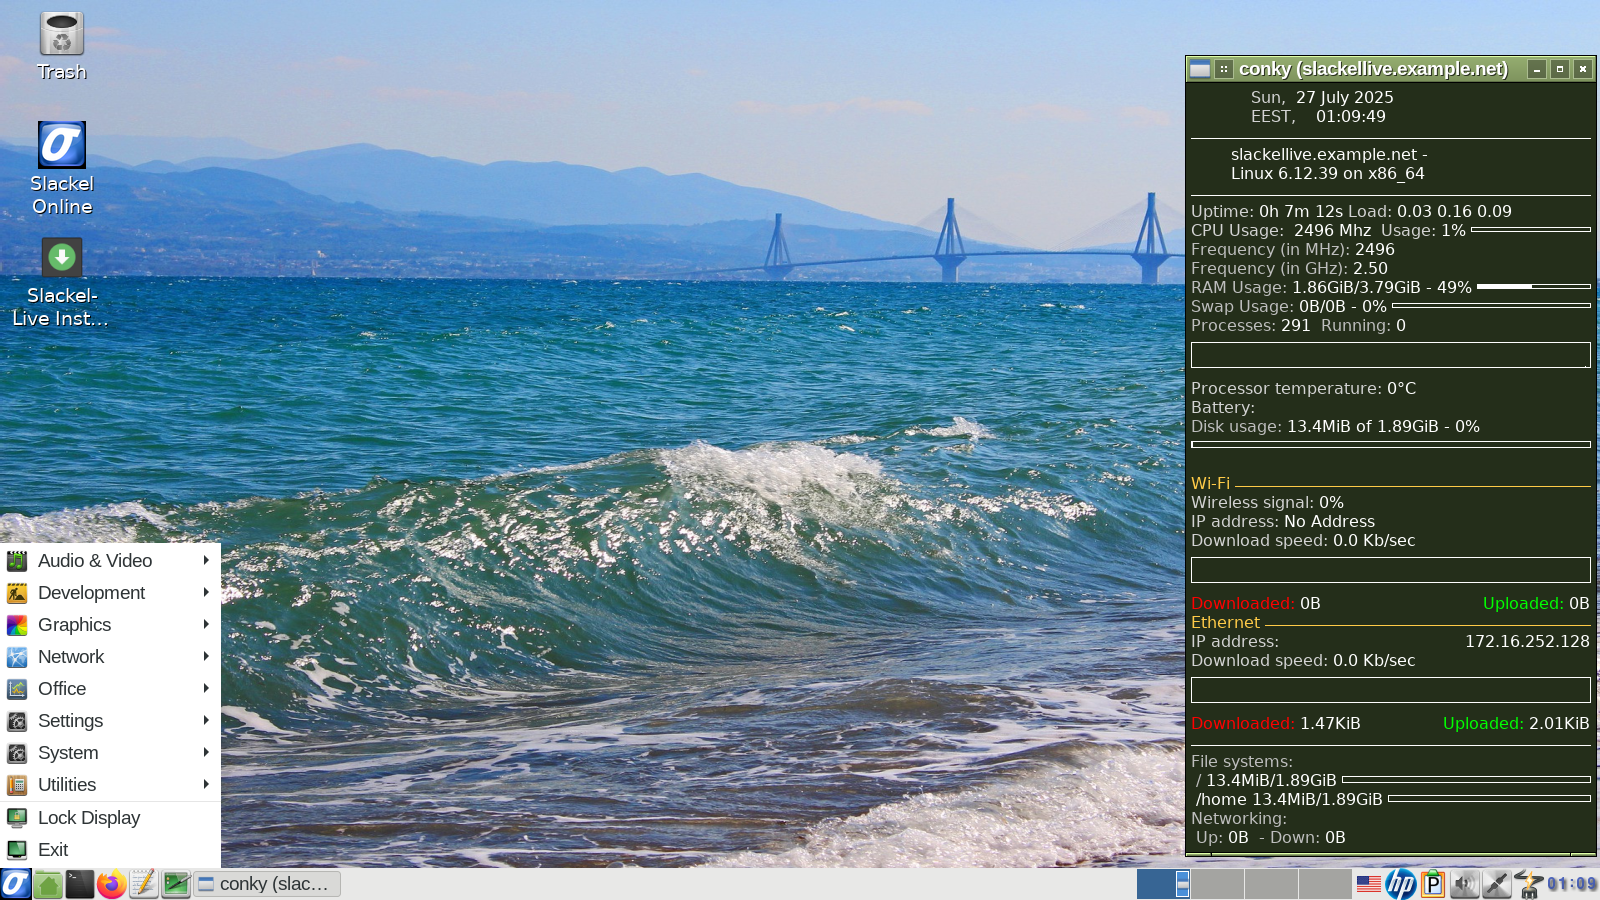Image resolution: width=1600 pixels, height=900 pixels.
Task: Click the HP printer tray icon
Action: (x=1401, y=884)
